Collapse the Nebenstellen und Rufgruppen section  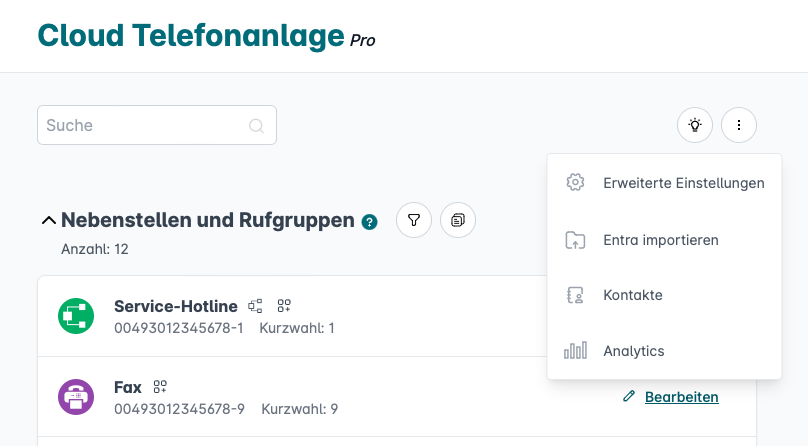[47, 220]
